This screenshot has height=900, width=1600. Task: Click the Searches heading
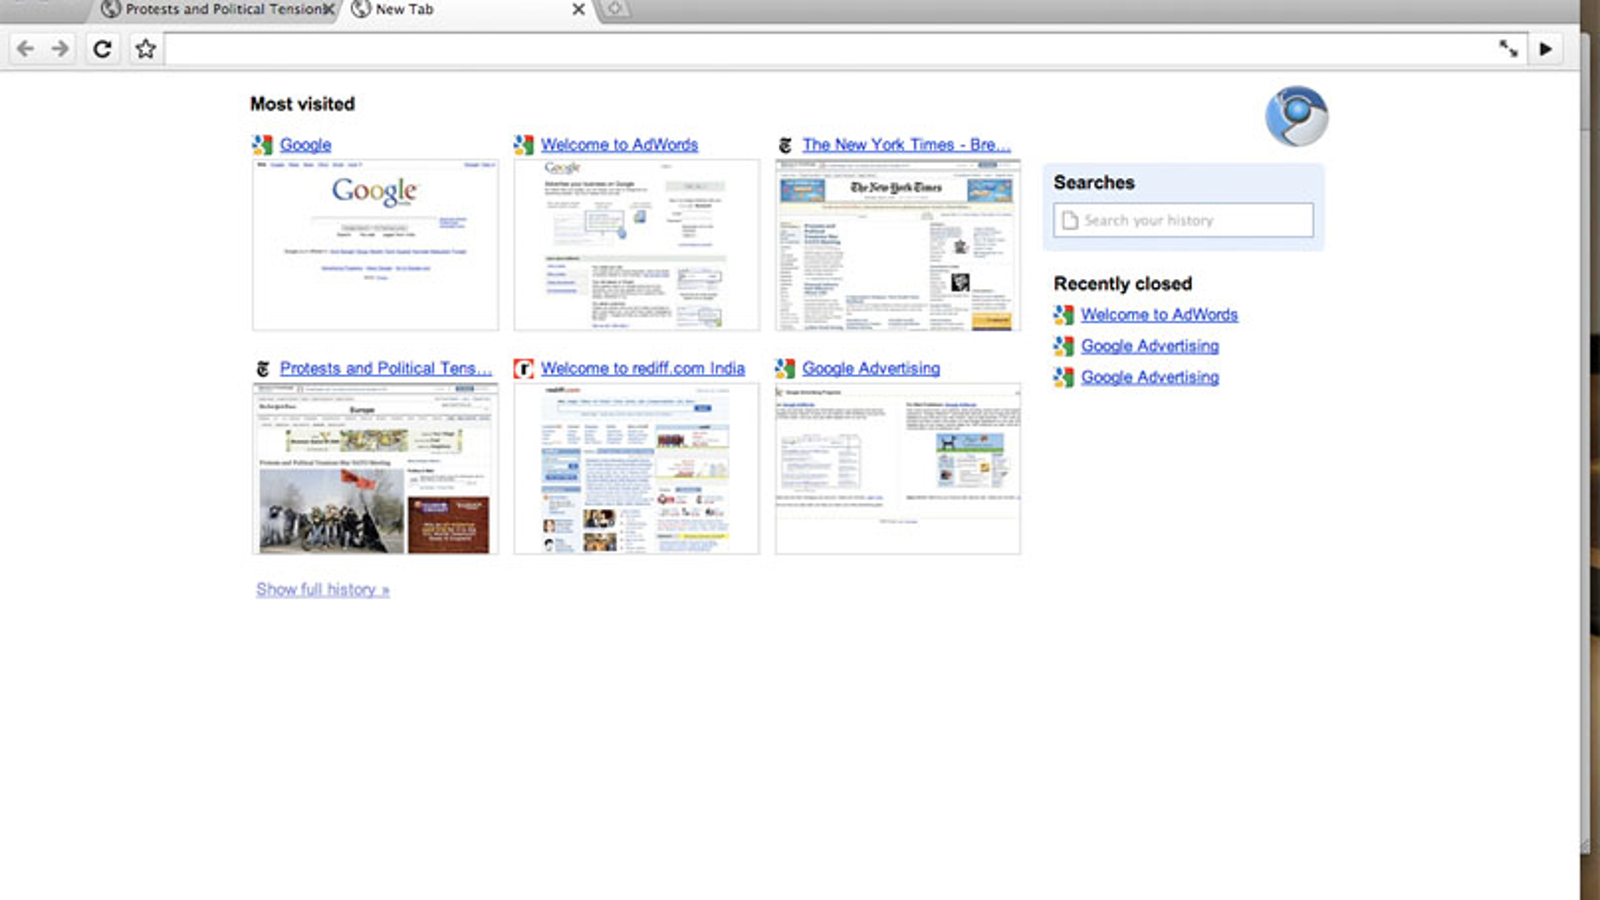pos(1094,183)
